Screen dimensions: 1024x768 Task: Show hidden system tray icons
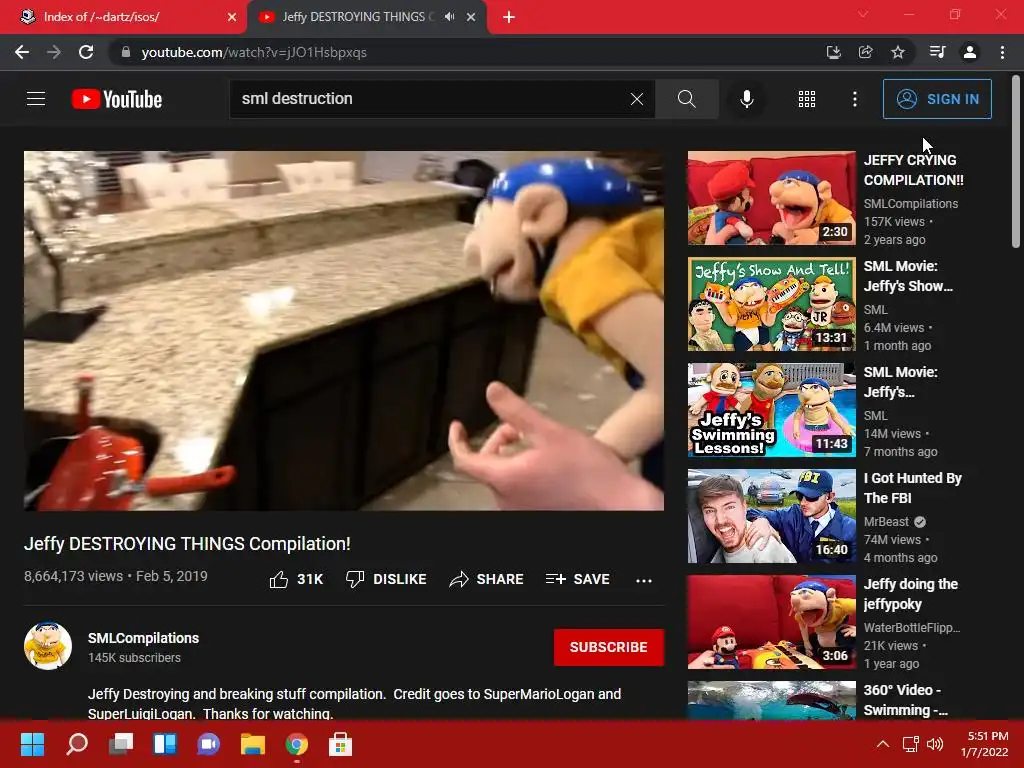point(883,744)
